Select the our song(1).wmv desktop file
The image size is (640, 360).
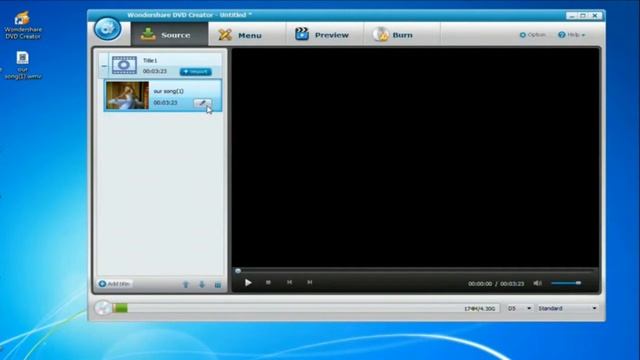point(22,65)
